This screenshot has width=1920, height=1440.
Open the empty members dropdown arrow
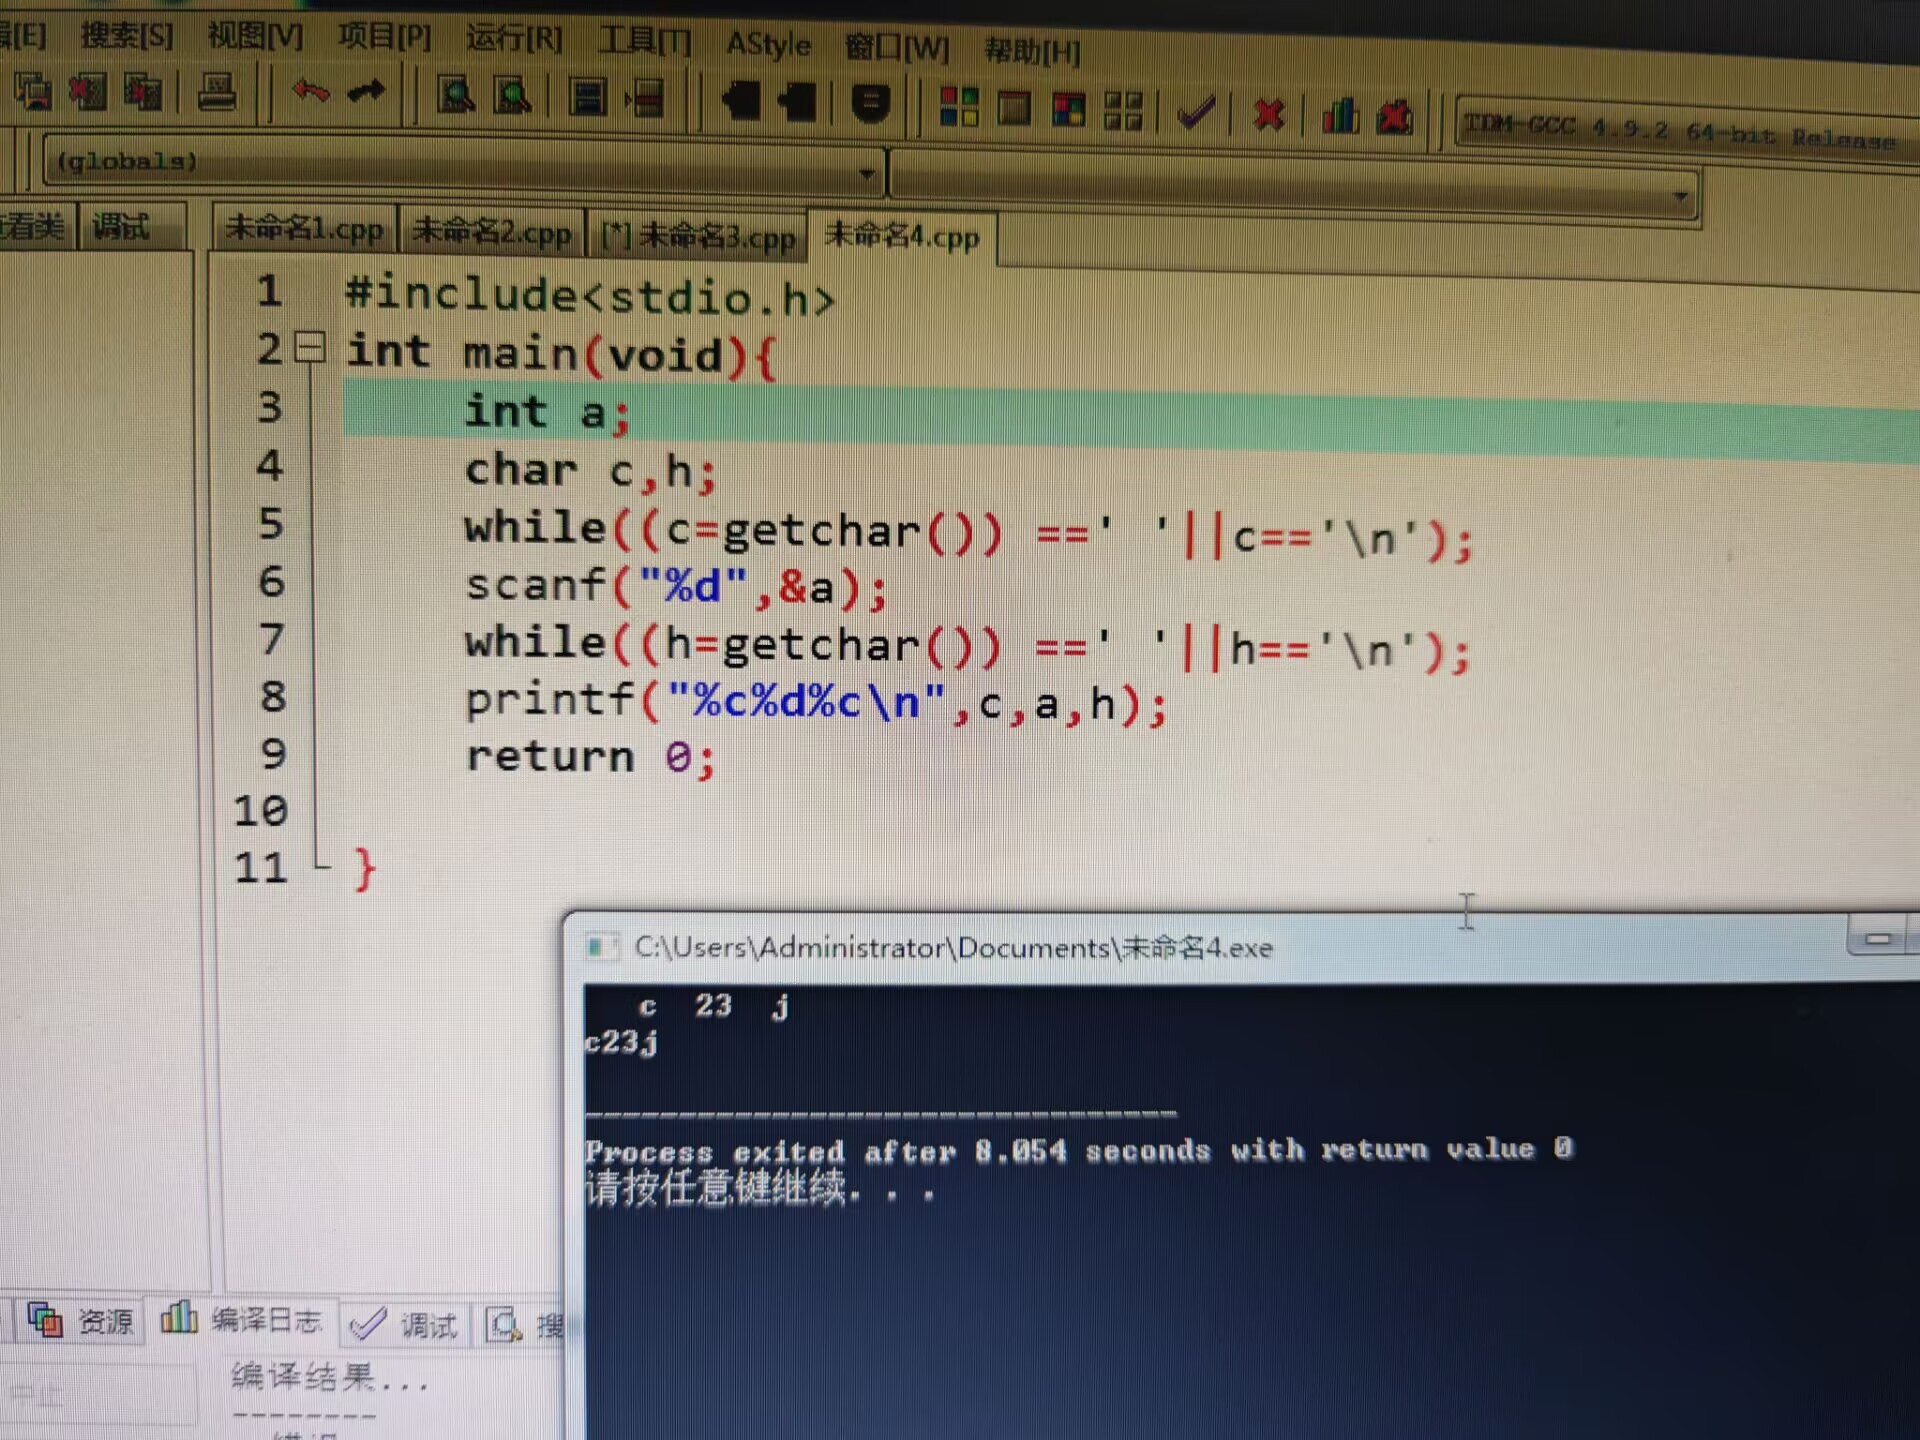[1681, 196]
